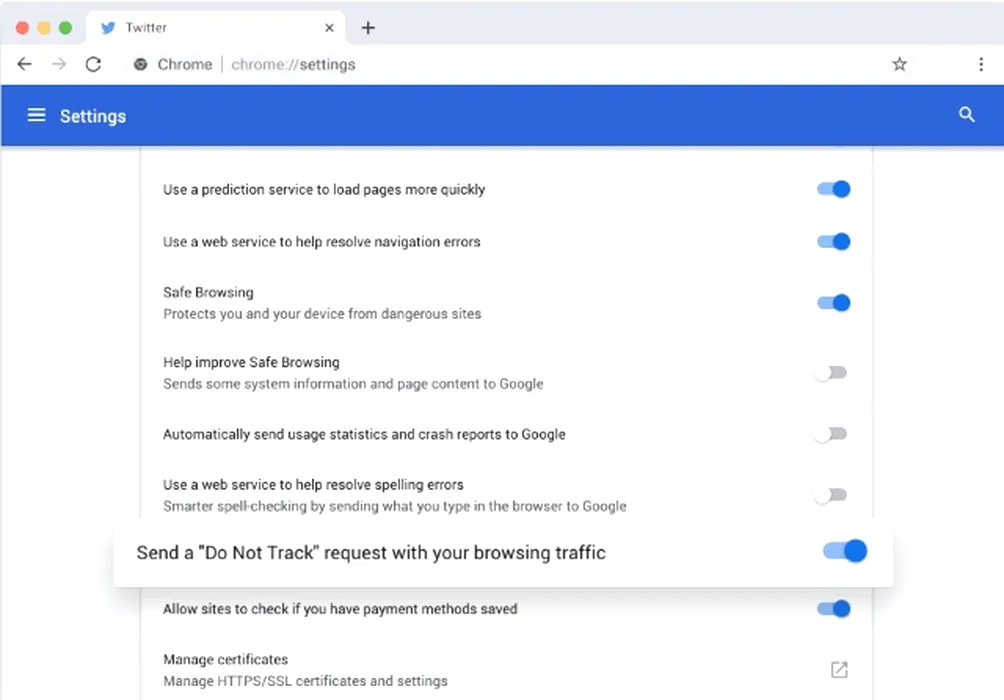This screenshot has width=1004, height=700.
Task: Enable Help improve Safe Browsing
Action: (x=831, y=373)
